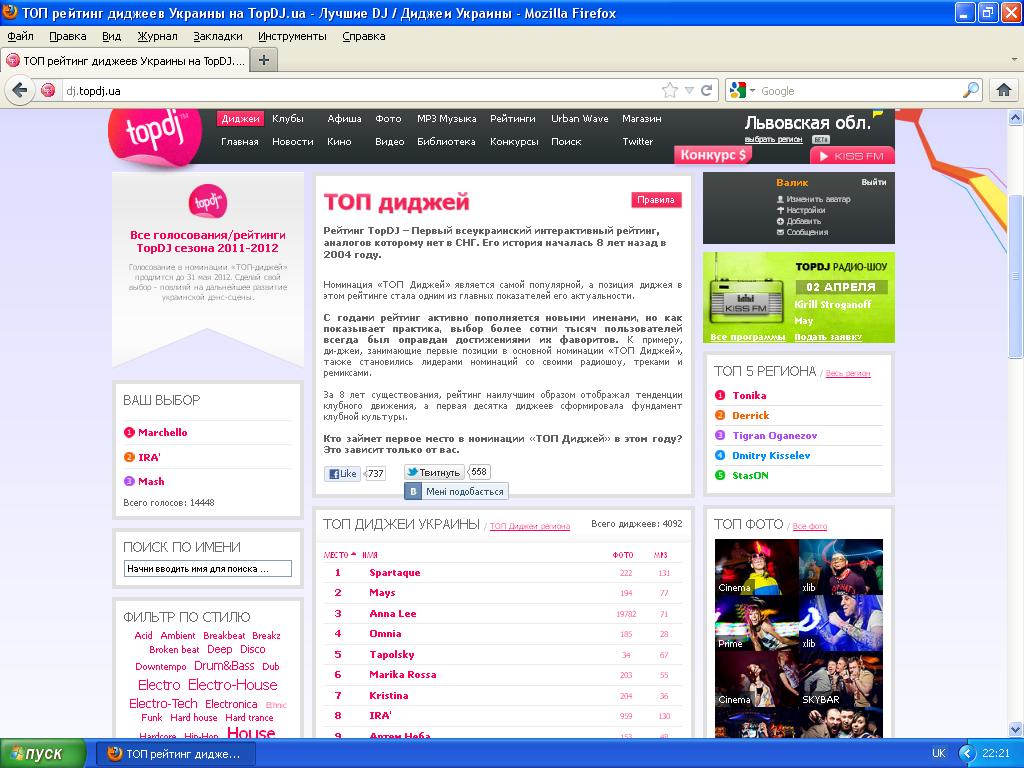
Task: Click the Firefox back arrow button
Action: [x=20, y=90]
